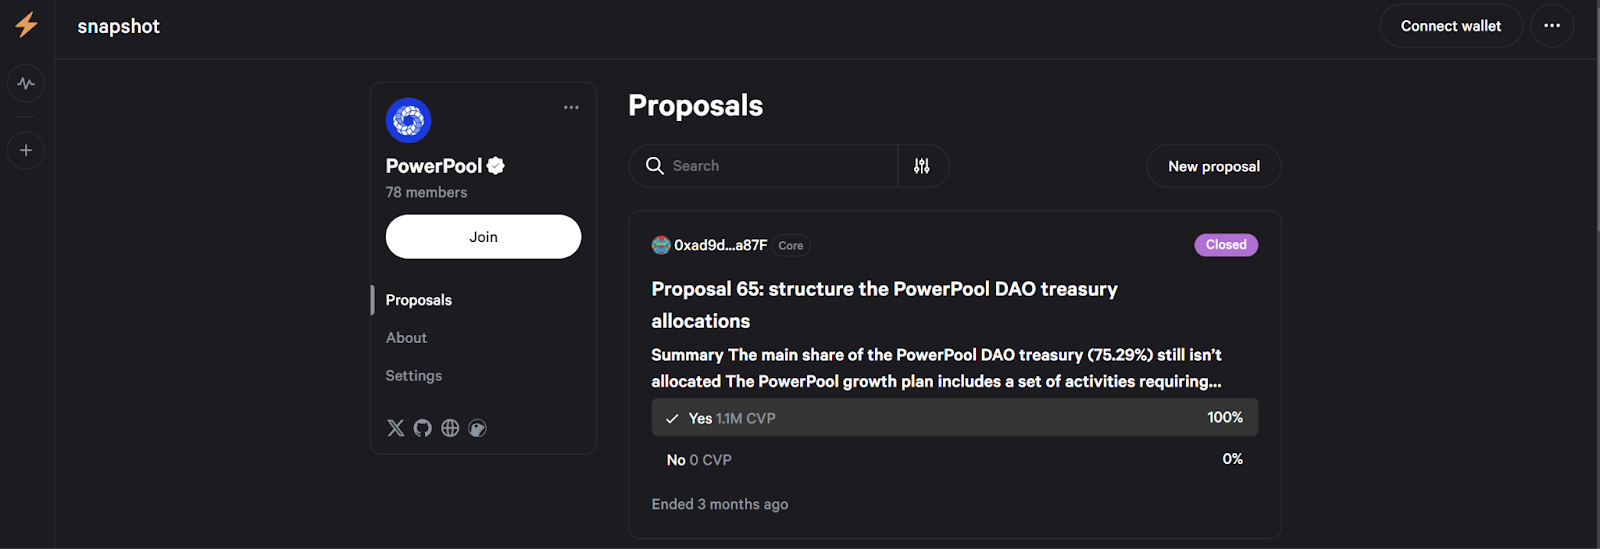This screenshot has width=1600, height=549.
Task: Open PowerPool's GitHub page icon
Action: (423, 428)
